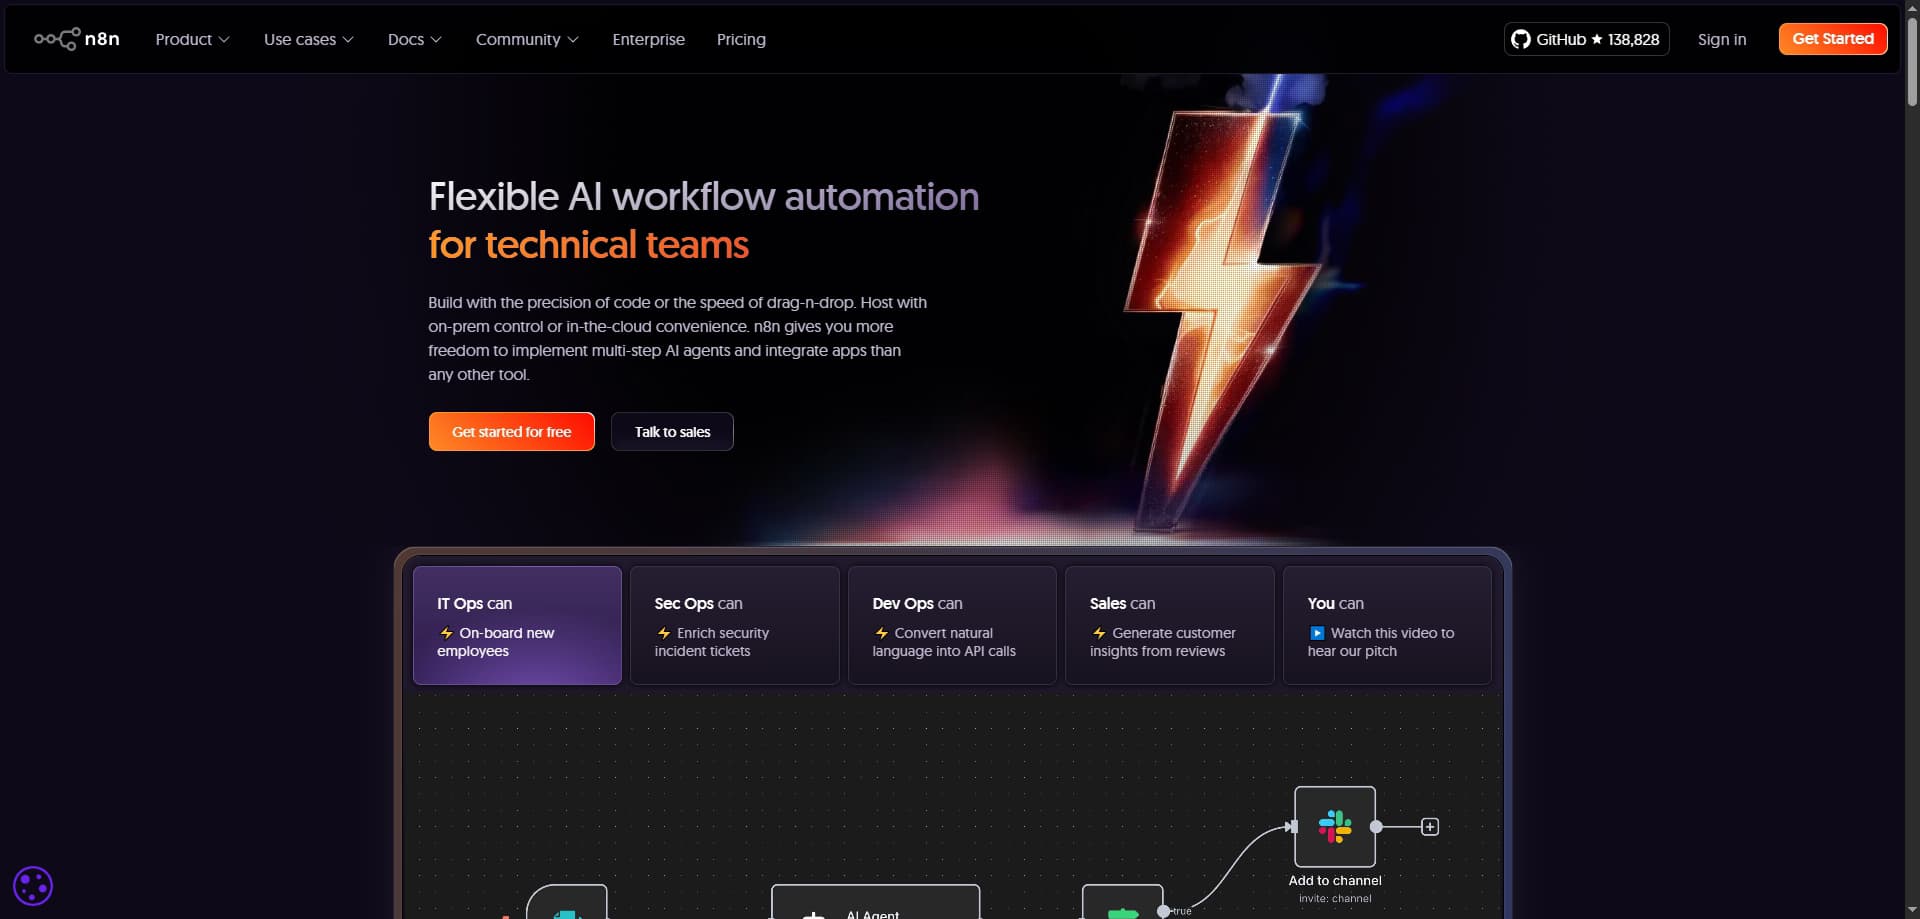This screenshot has height=919, width=1920.
Task: Click the play video icon in the You can card
Action: point(1317,633)
